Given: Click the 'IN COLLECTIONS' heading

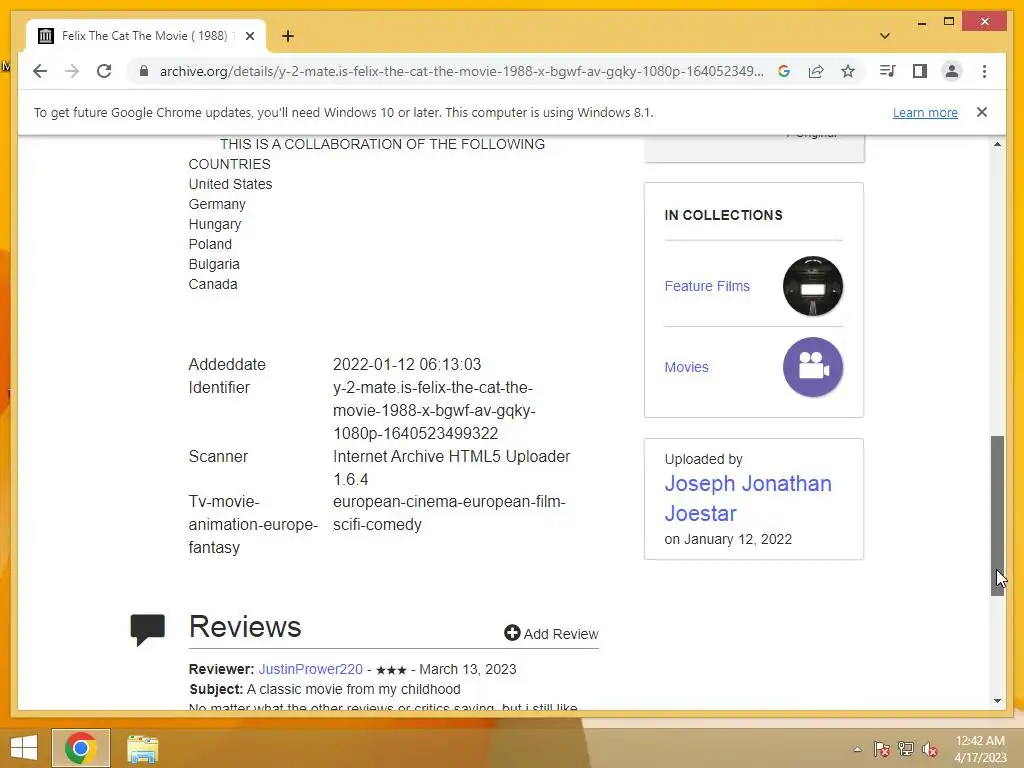Looking at the screenshot, I should (724, 216).
